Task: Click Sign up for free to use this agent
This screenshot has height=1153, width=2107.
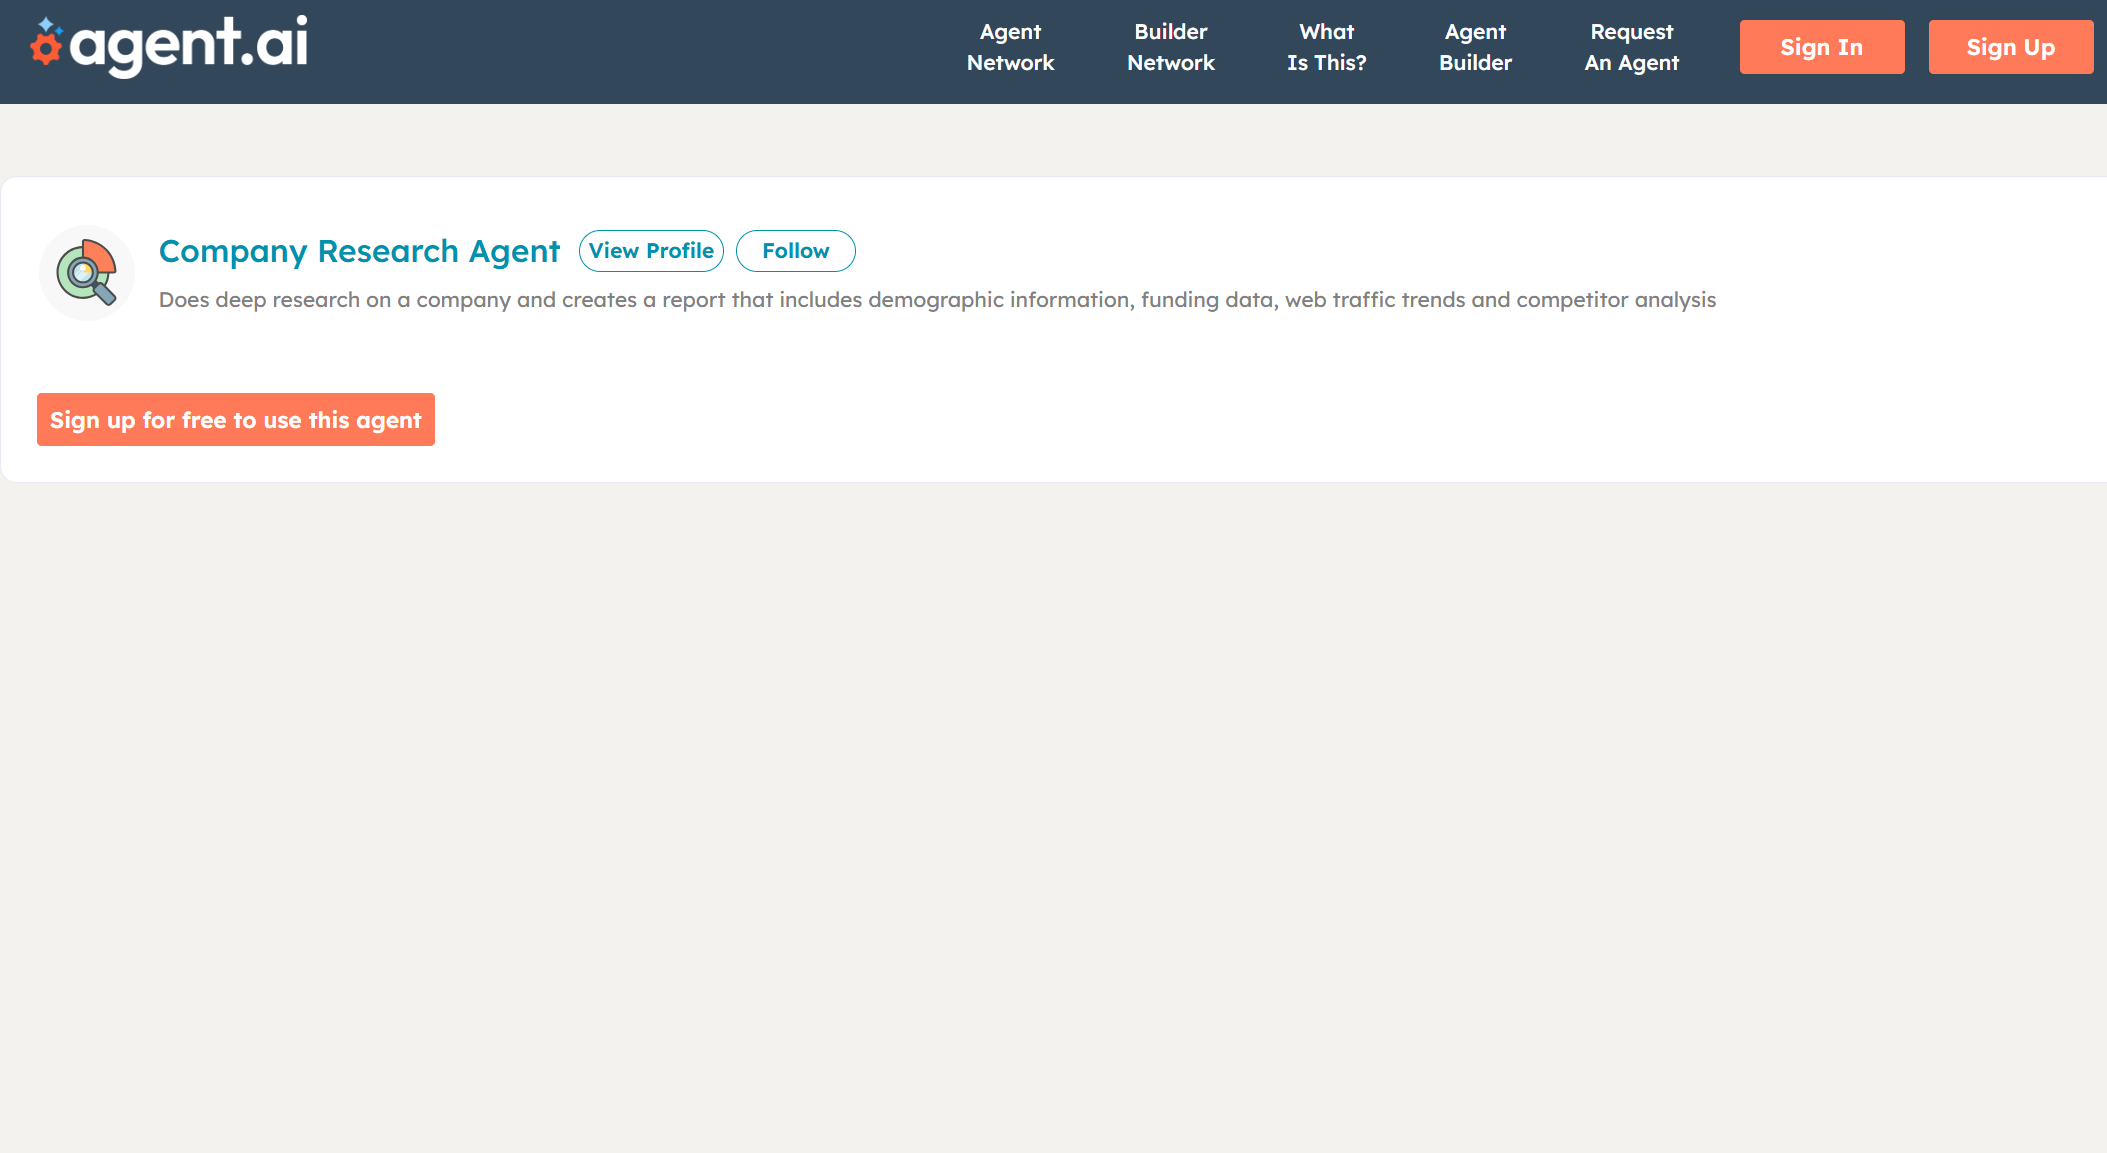Action: click(236, 419)
